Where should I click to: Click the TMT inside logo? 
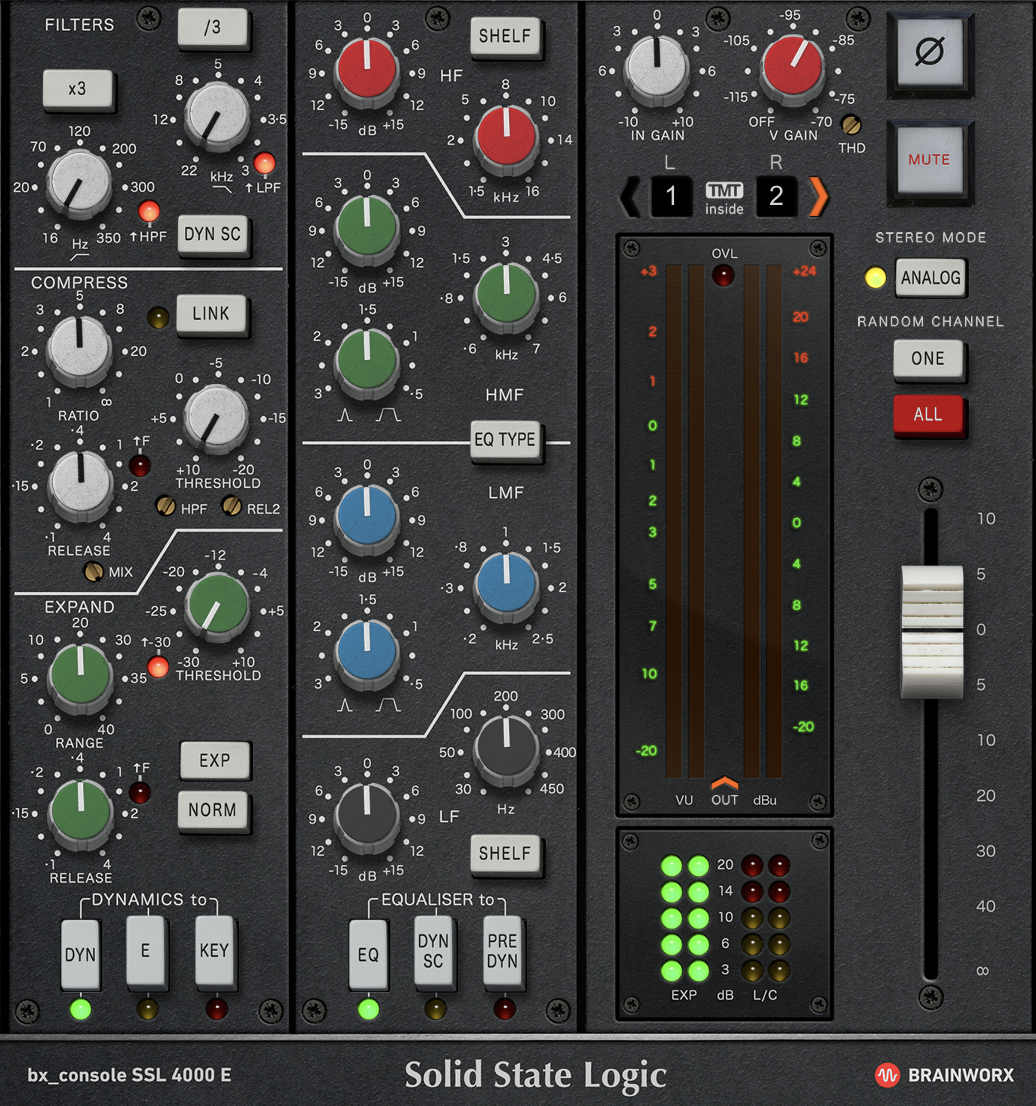(x=724, y=198)
